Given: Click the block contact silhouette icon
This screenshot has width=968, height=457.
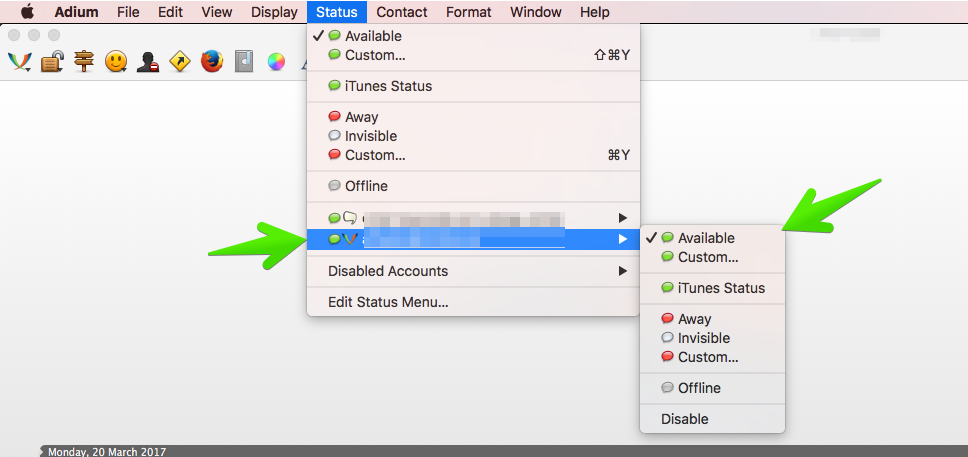Looking at the screenshot, I should (148, 62).
